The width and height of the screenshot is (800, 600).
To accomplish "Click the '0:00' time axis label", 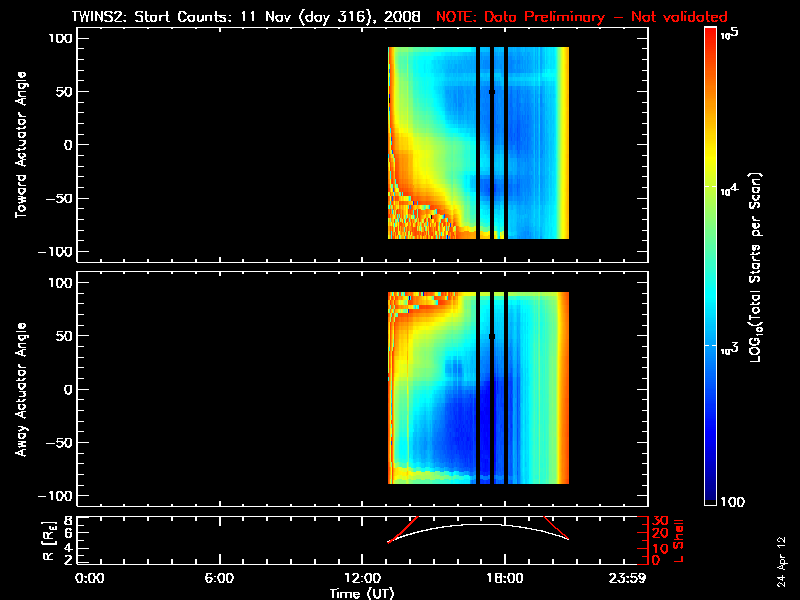I will (89, 578).
